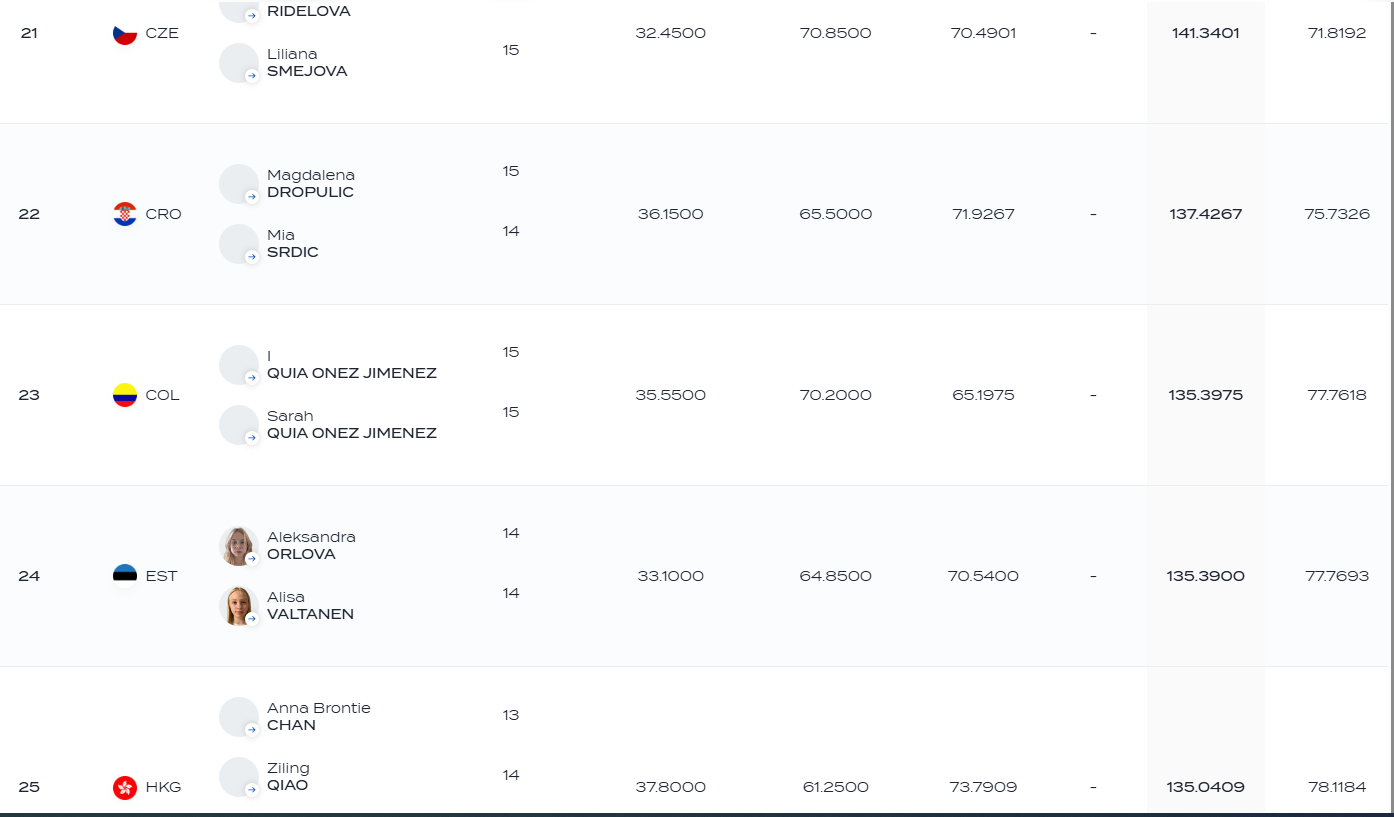Click the COL total score 135.3975
1394x817 pixels.
coord(1205,395)
